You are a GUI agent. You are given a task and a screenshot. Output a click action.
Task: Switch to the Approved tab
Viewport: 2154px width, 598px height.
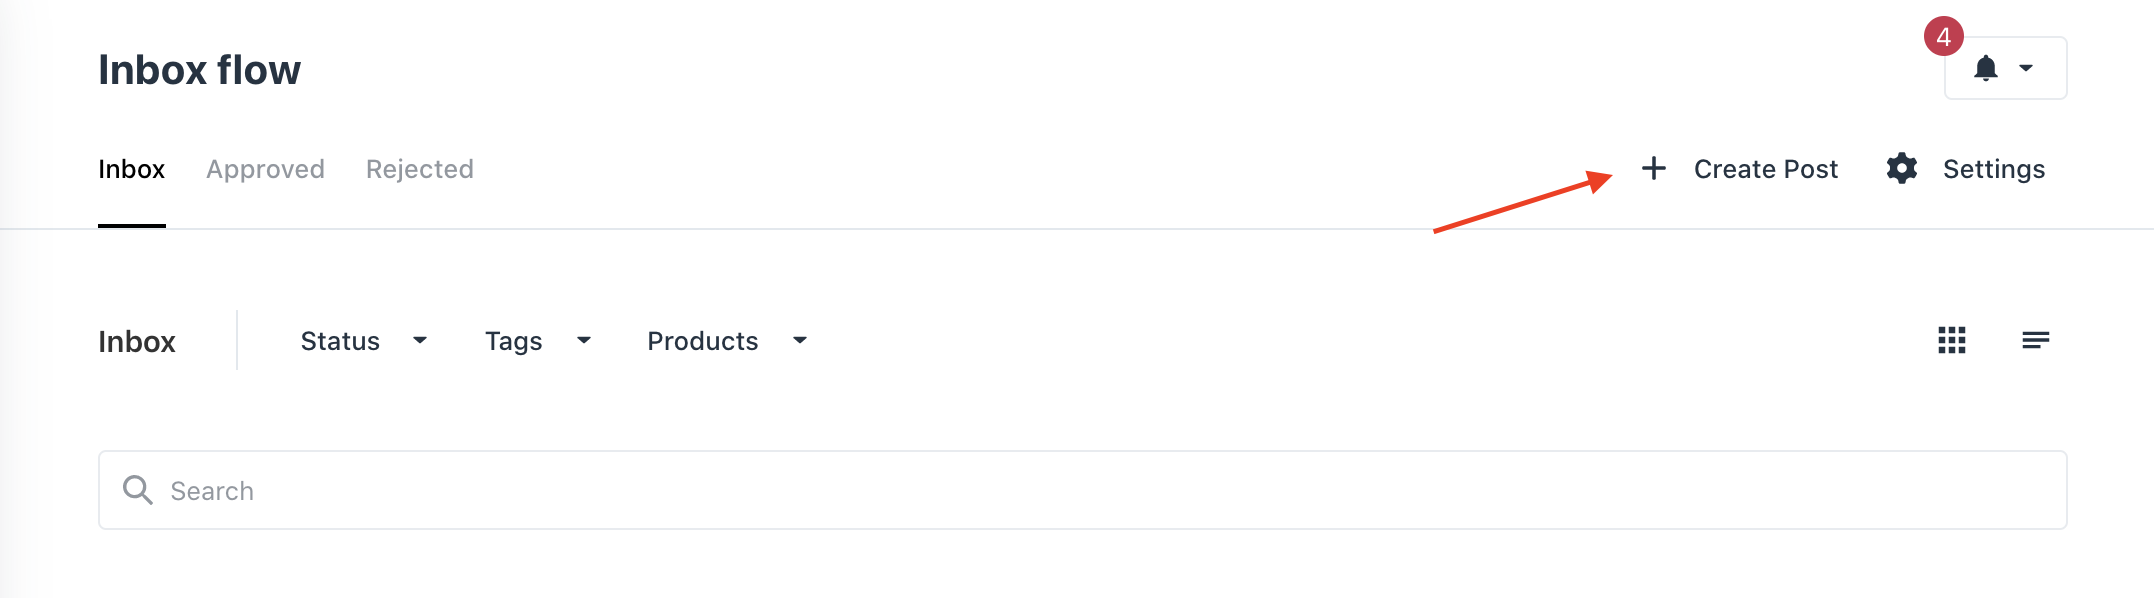265,169
